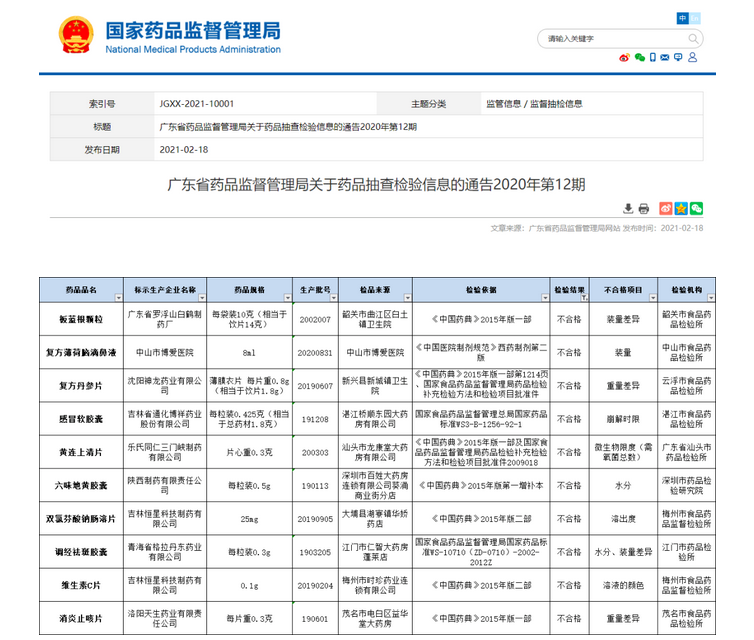This screenshot has height=640, width=754.
Task: Open the 不合格项目 column filter dropdown
Action: [x=651, y=295]
